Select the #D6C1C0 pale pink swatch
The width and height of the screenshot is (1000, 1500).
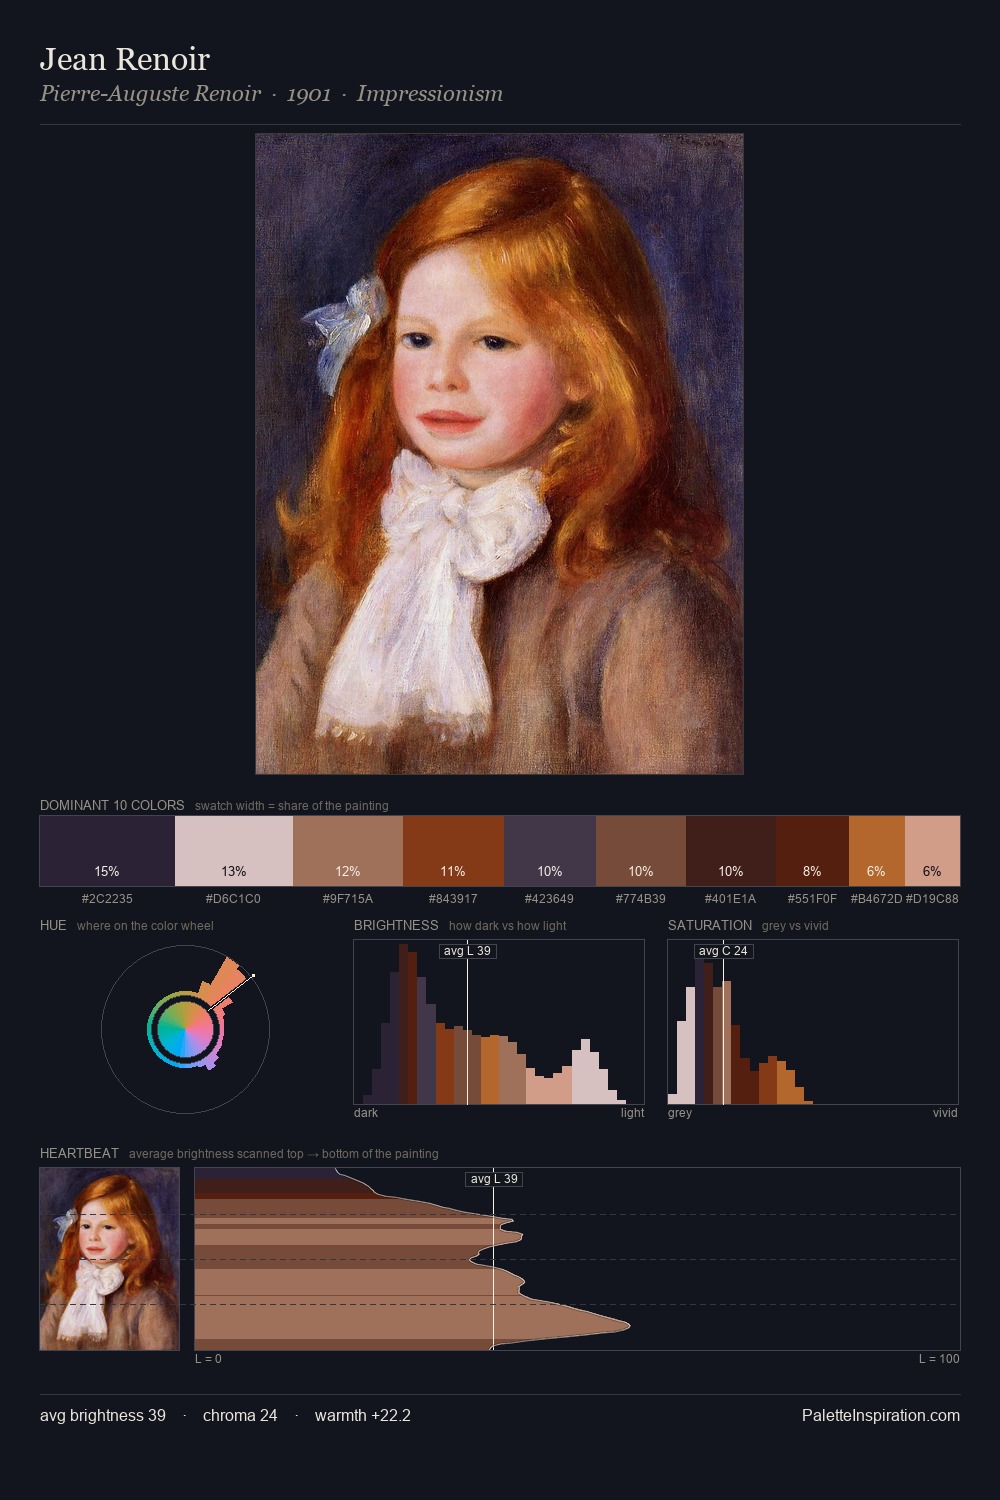tap(234, 851)
